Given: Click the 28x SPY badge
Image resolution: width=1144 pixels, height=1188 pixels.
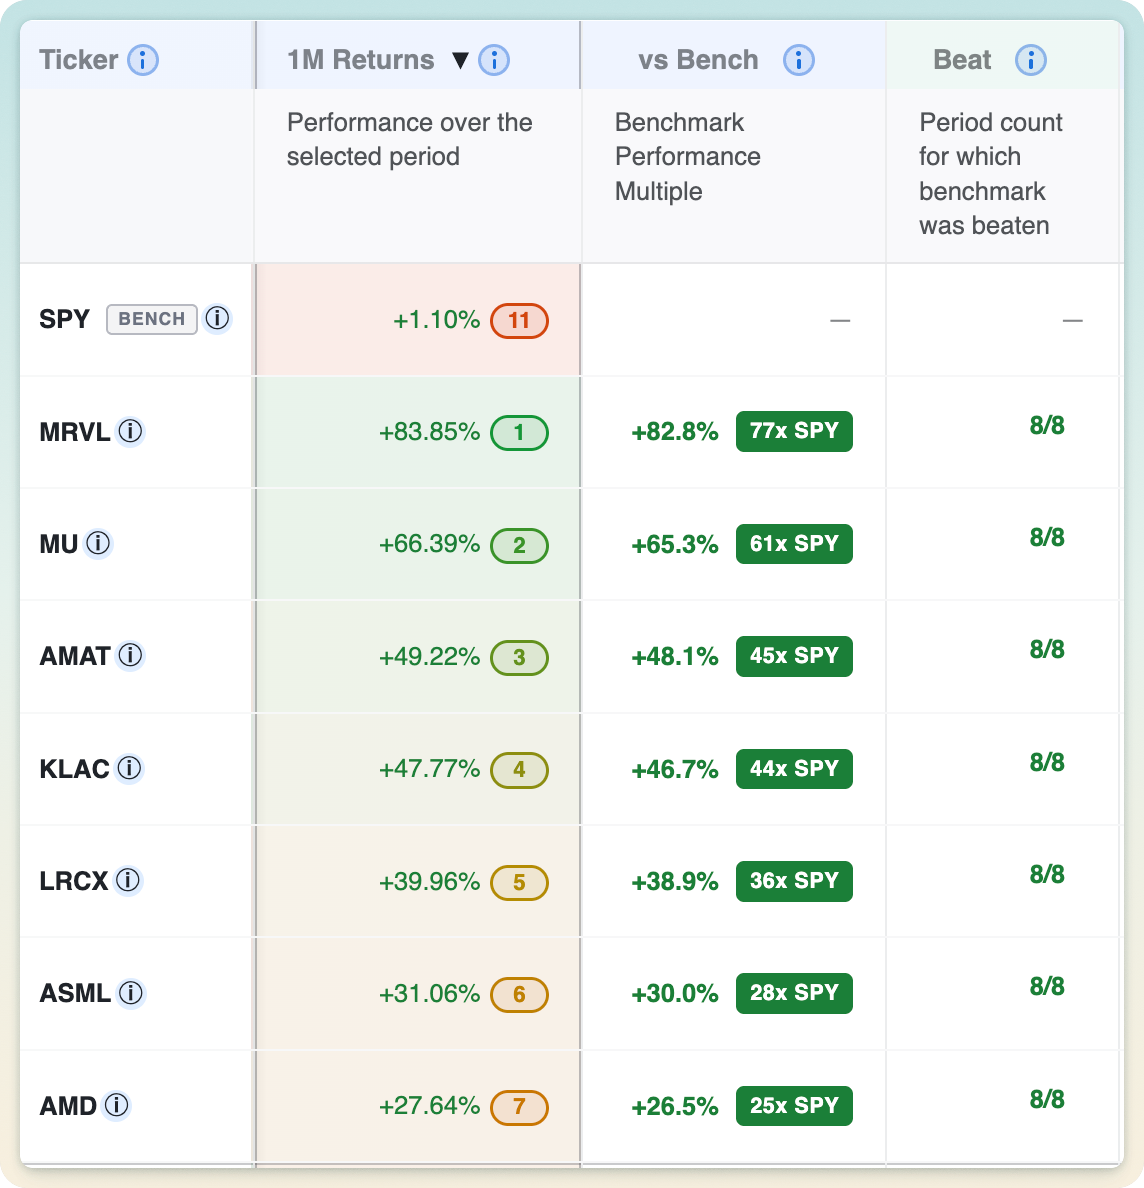Looking at the screenshot, I should 794,993.
